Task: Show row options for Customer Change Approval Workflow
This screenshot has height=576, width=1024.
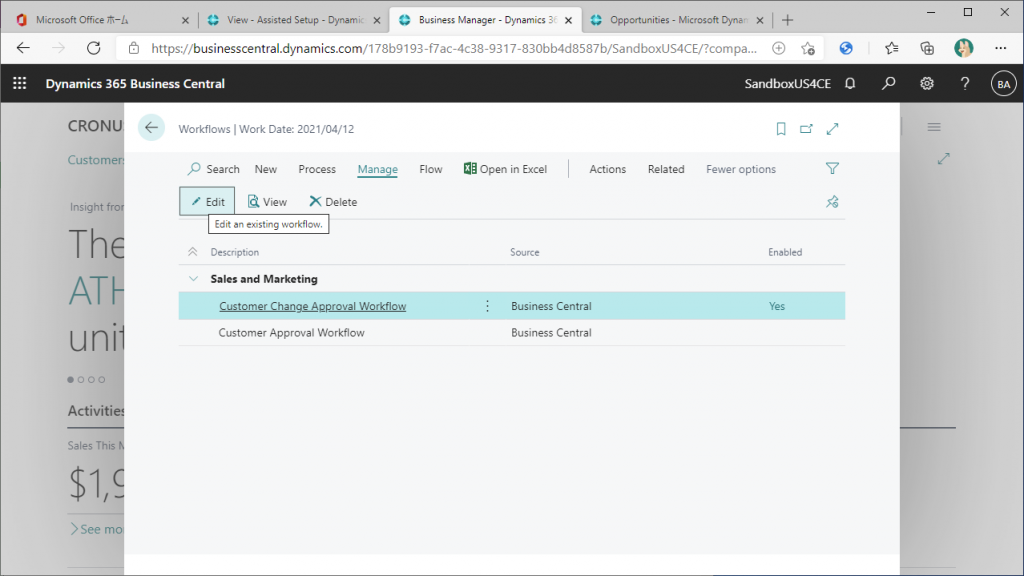Action: coord(487,306)
